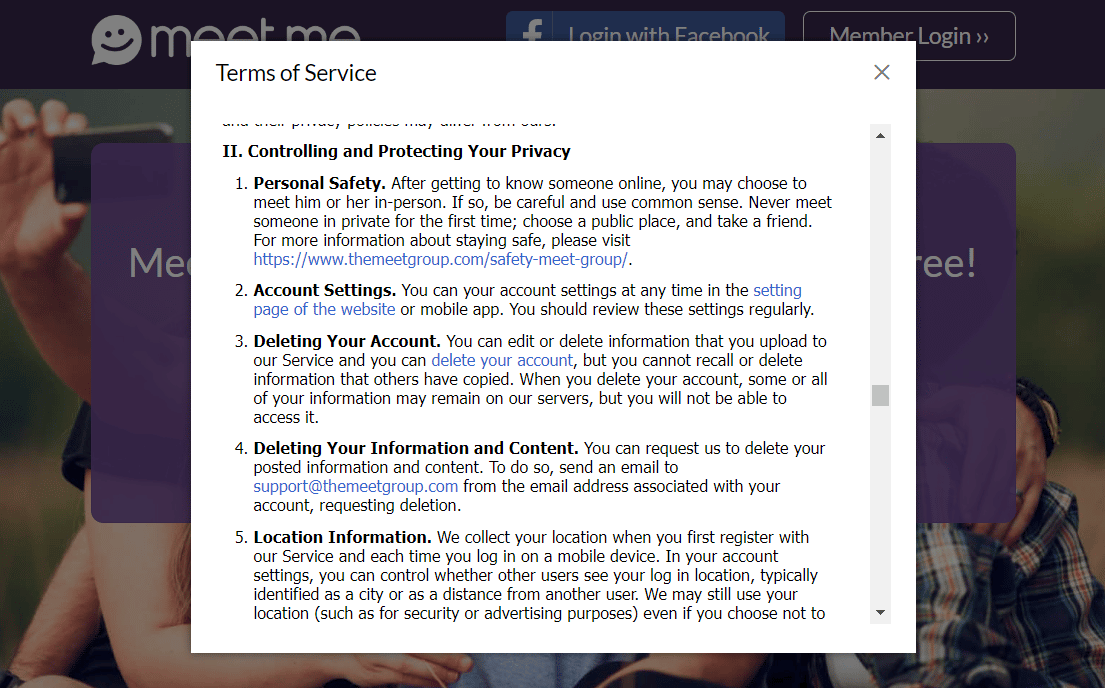This screenshot has width=1105, height=688.
Task: Open the safety-meet-group URL link
Action: point(440,259)
